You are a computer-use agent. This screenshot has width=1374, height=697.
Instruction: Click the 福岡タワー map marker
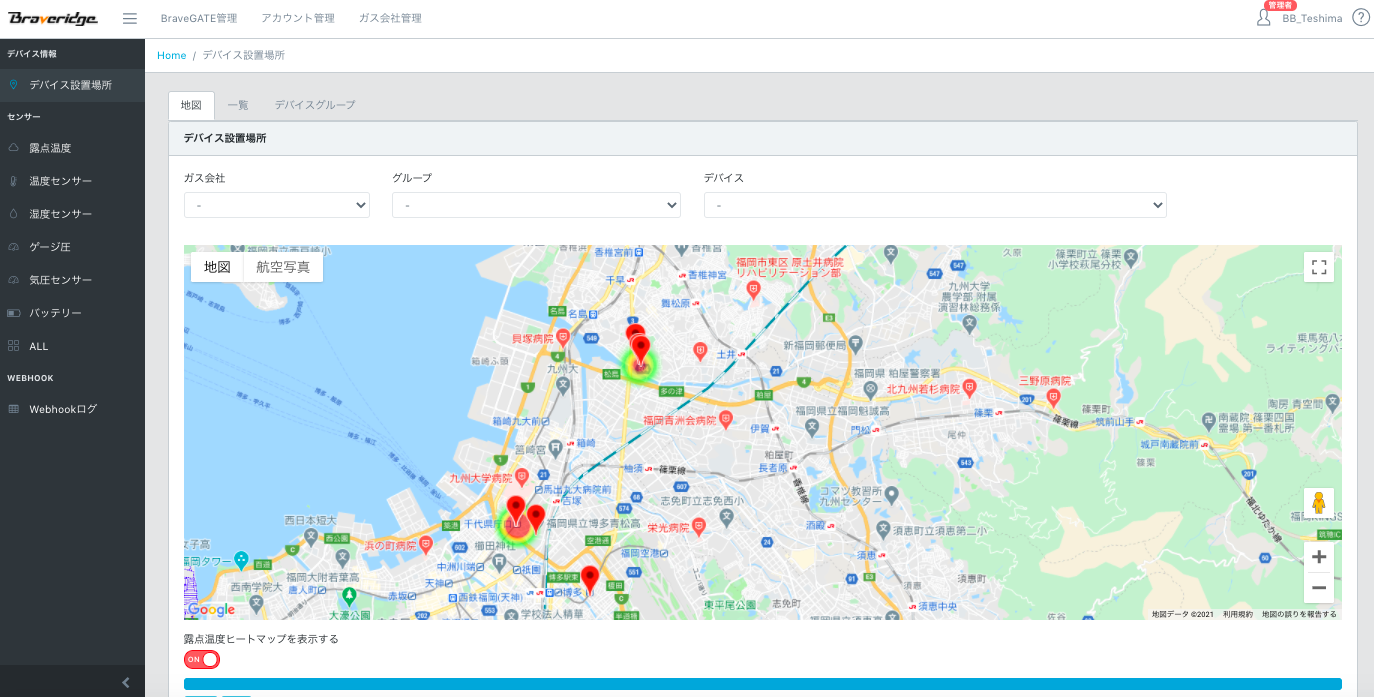coord(241,560)
